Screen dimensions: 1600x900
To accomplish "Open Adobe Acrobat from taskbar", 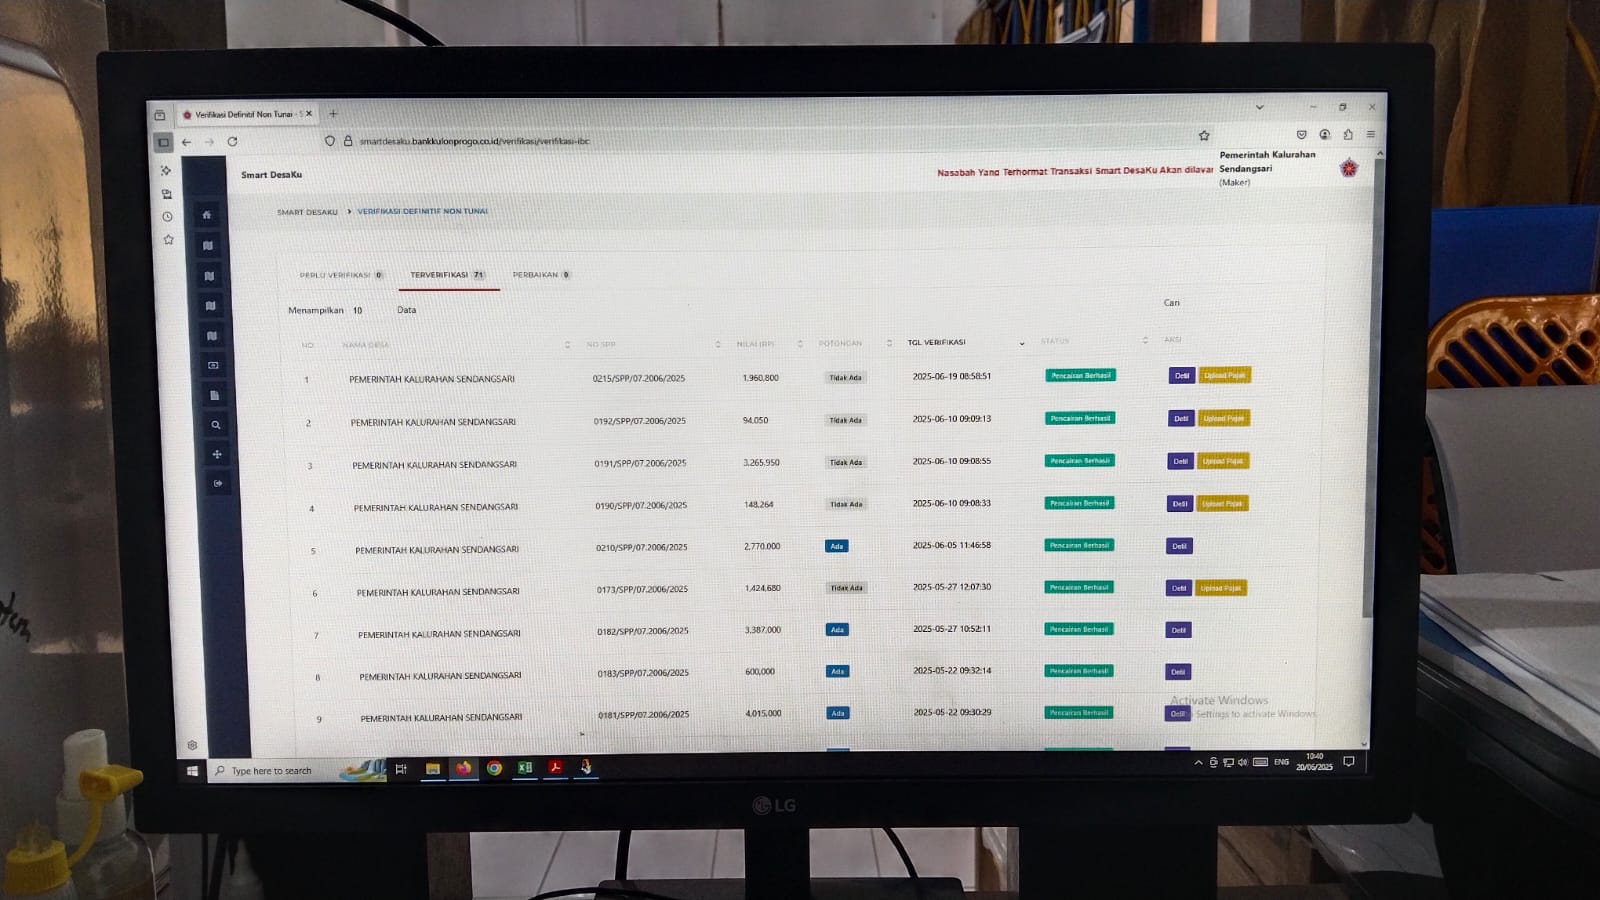I will [x=555, y=767].
